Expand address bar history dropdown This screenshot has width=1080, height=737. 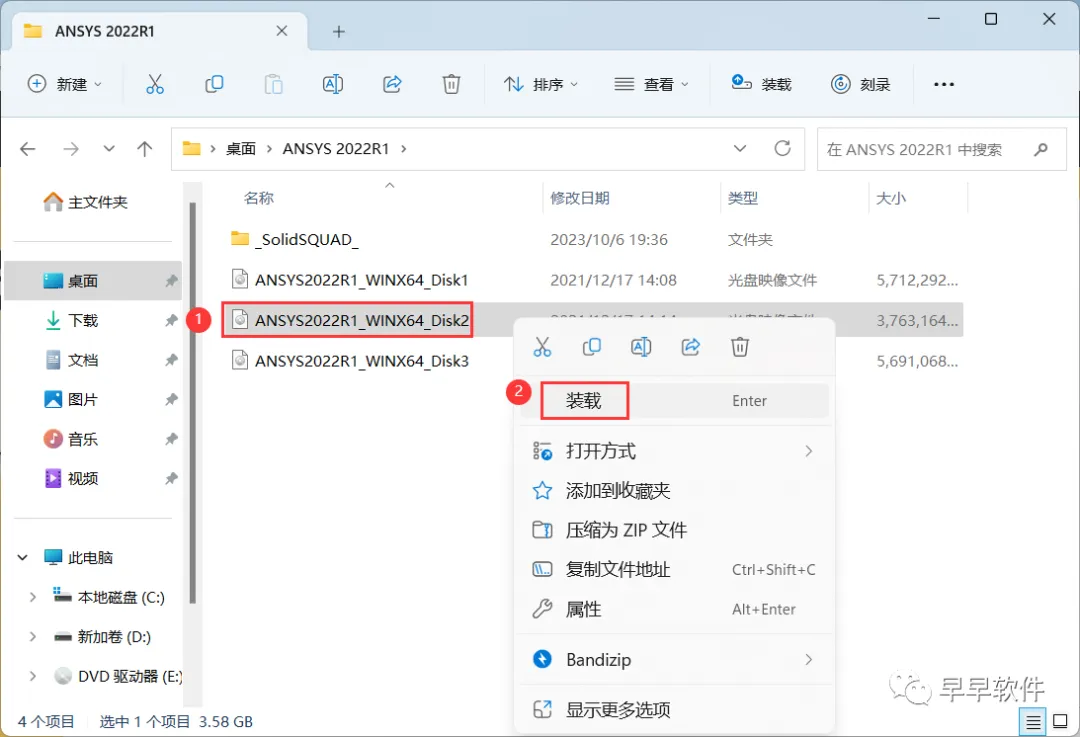click(740, 148)
